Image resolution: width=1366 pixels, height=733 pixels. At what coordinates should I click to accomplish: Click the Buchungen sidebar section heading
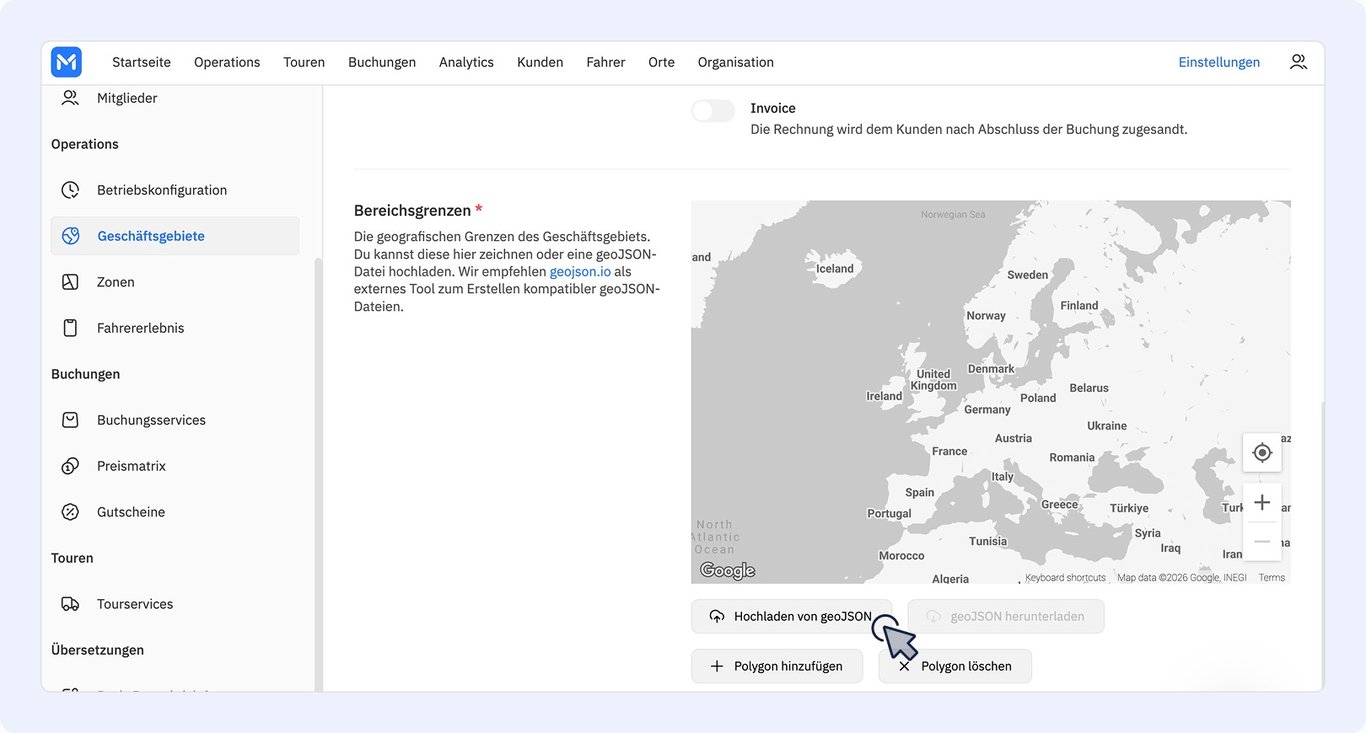[x=85, y=374]
